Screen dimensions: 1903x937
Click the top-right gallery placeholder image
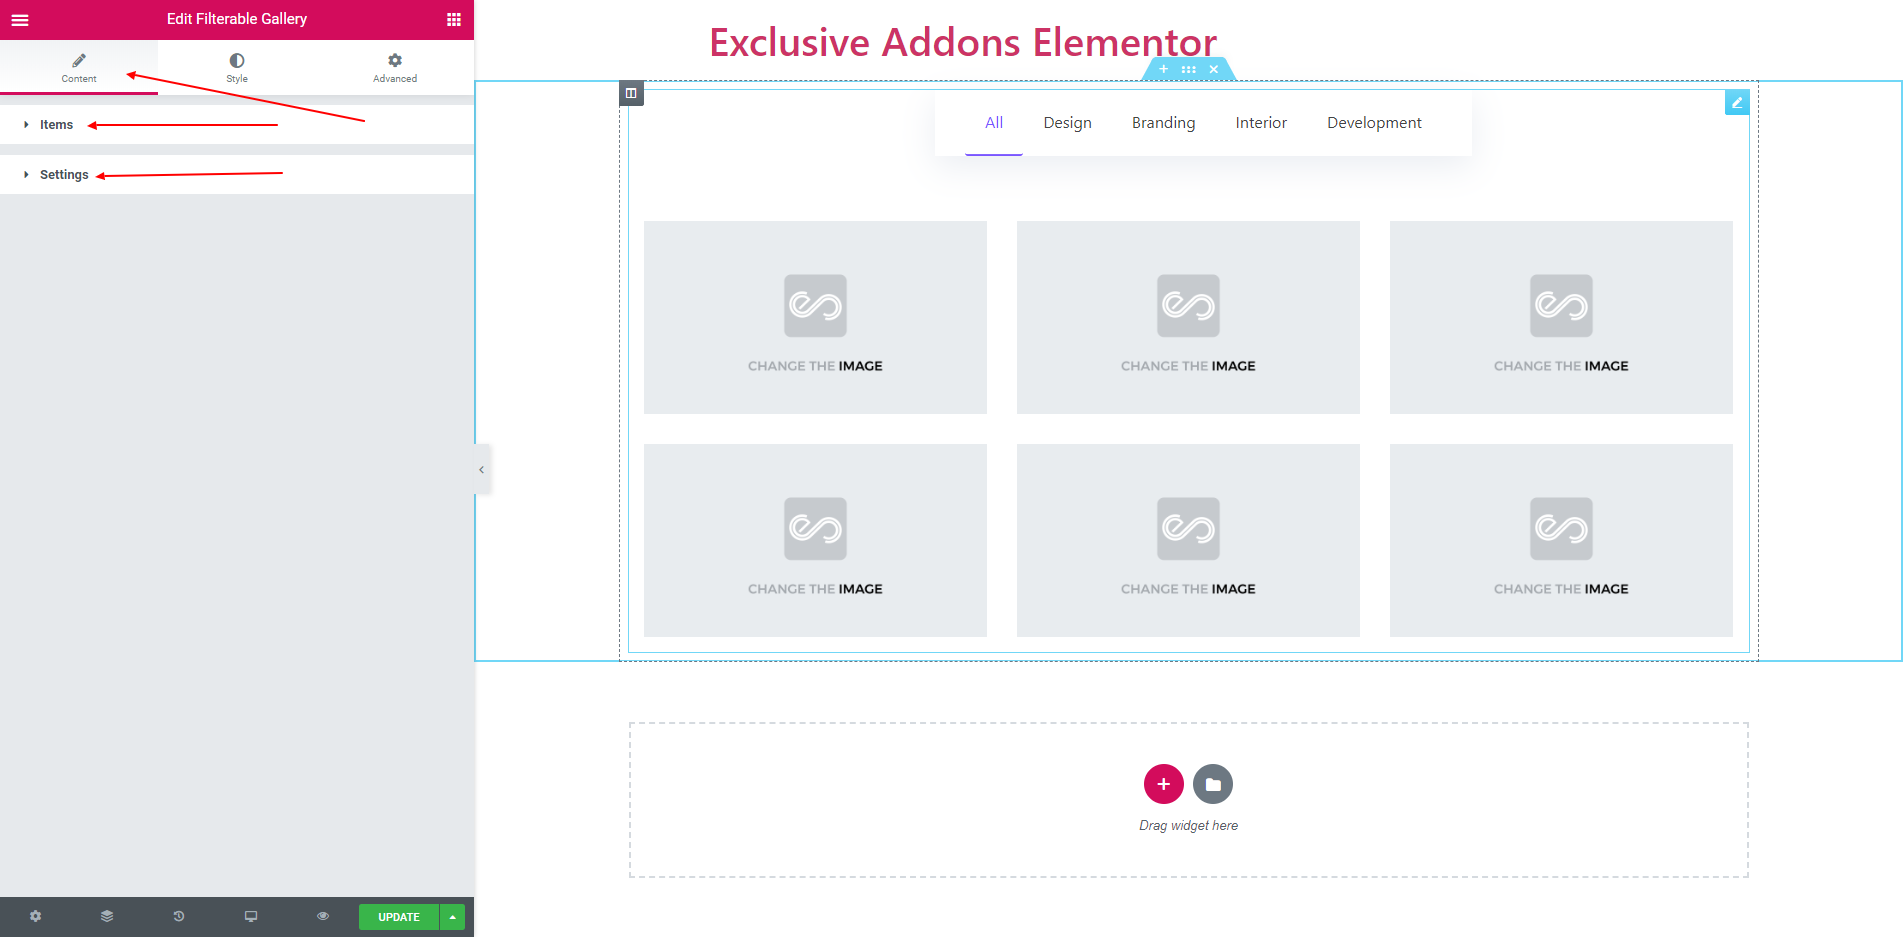(1561, 317)
